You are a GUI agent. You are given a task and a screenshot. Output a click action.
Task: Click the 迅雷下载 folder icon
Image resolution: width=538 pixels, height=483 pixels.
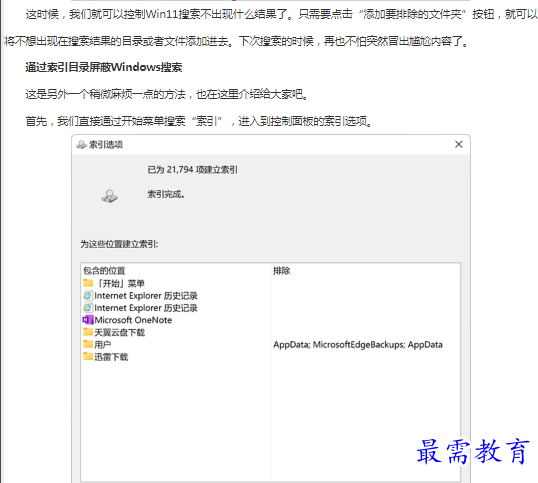(x=88, y=356)
